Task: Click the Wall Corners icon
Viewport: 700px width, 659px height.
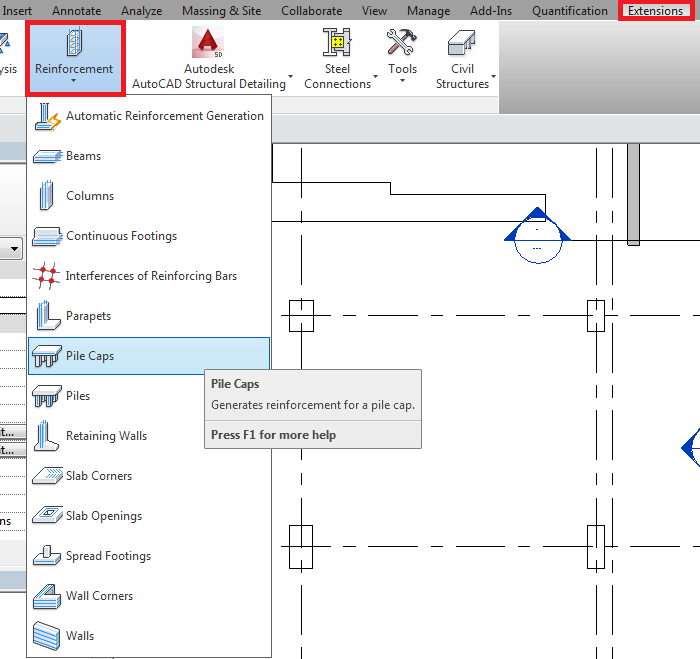Action: click(x=47, y=596)
